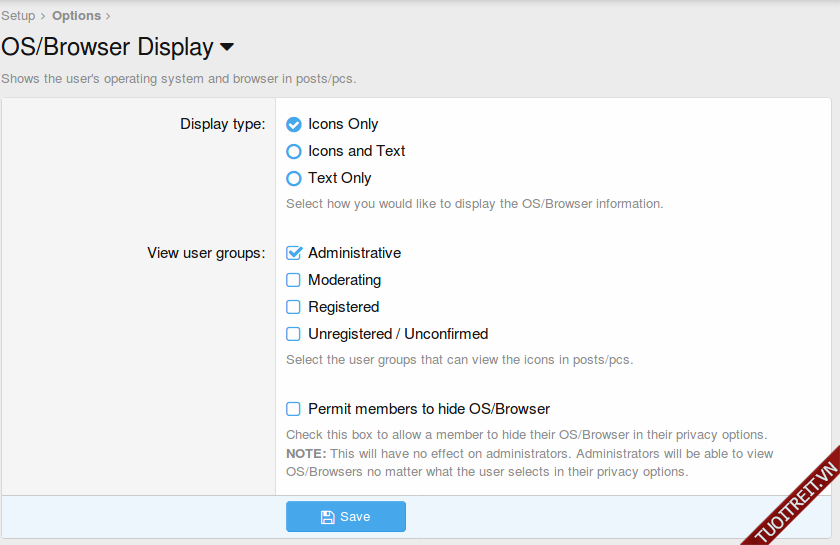Image resolution: width=840 pixels, height=545 pixels.
Task: Click the floppy disk icon on Save
Action: click(327, 517)
